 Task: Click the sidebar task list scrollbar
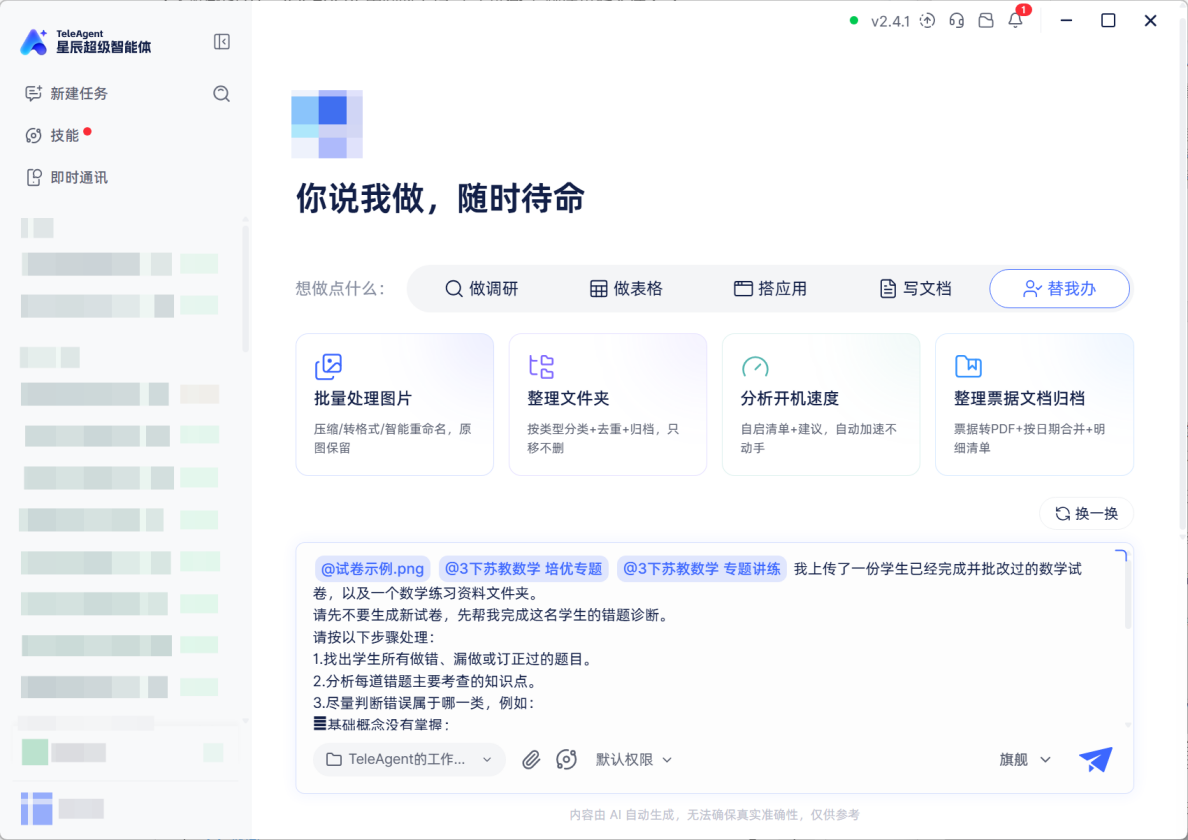pyautogui.click(x=245, y=288)
